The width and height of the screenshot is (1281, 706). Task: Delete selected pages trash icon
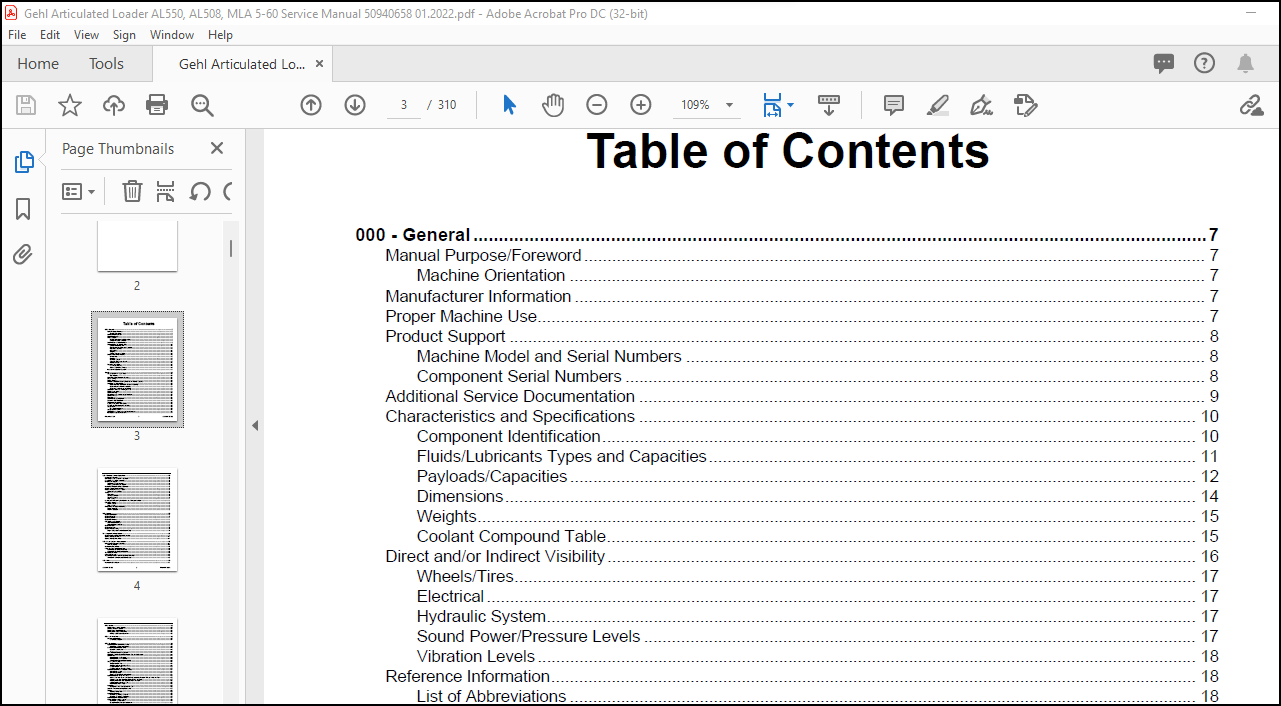tap(132, 191)
